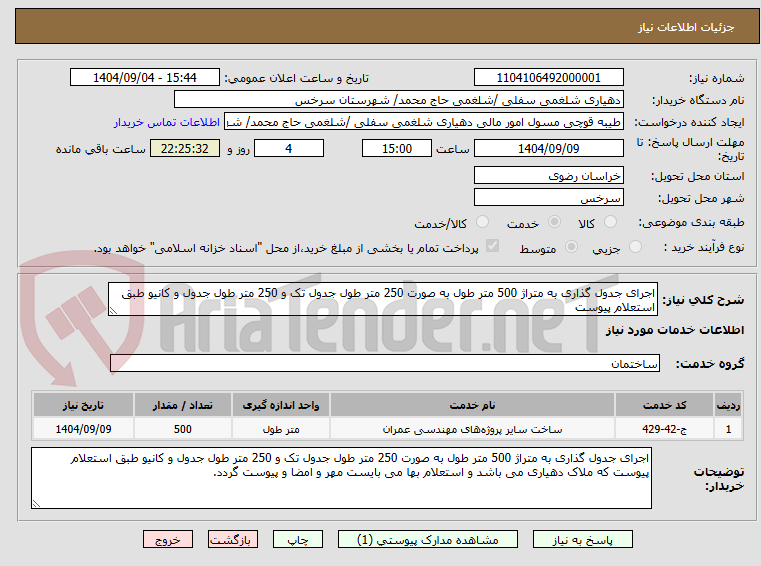Click the واحد اندازه گیری column header
The image size is (761, 566).
pos(281,405)
